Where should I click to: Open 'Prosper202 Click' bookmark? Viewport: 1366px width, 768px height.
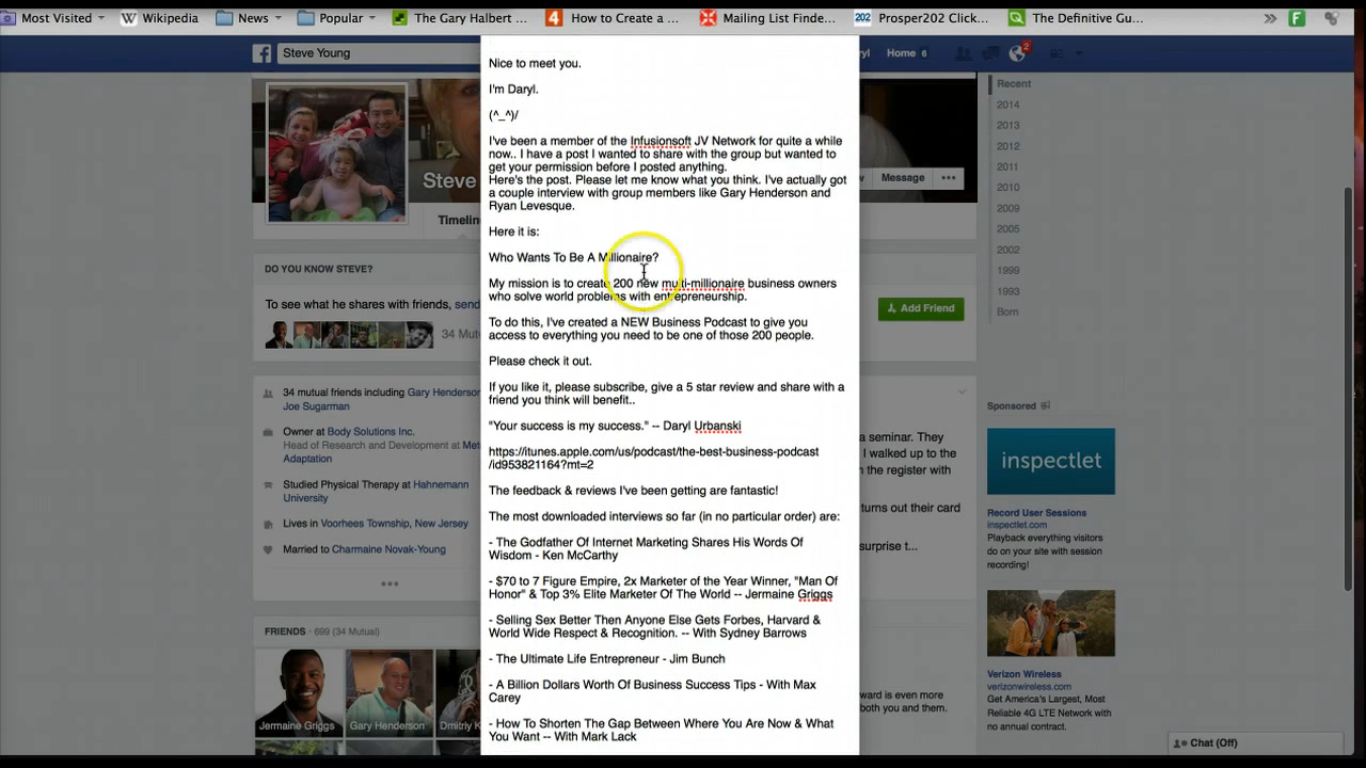pos(922,18)
